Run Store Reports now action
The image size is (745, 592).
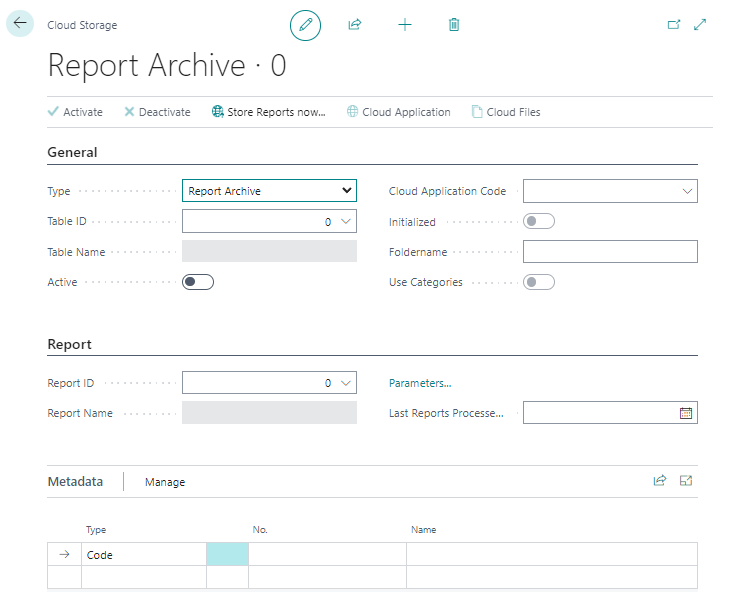[269, 112]
